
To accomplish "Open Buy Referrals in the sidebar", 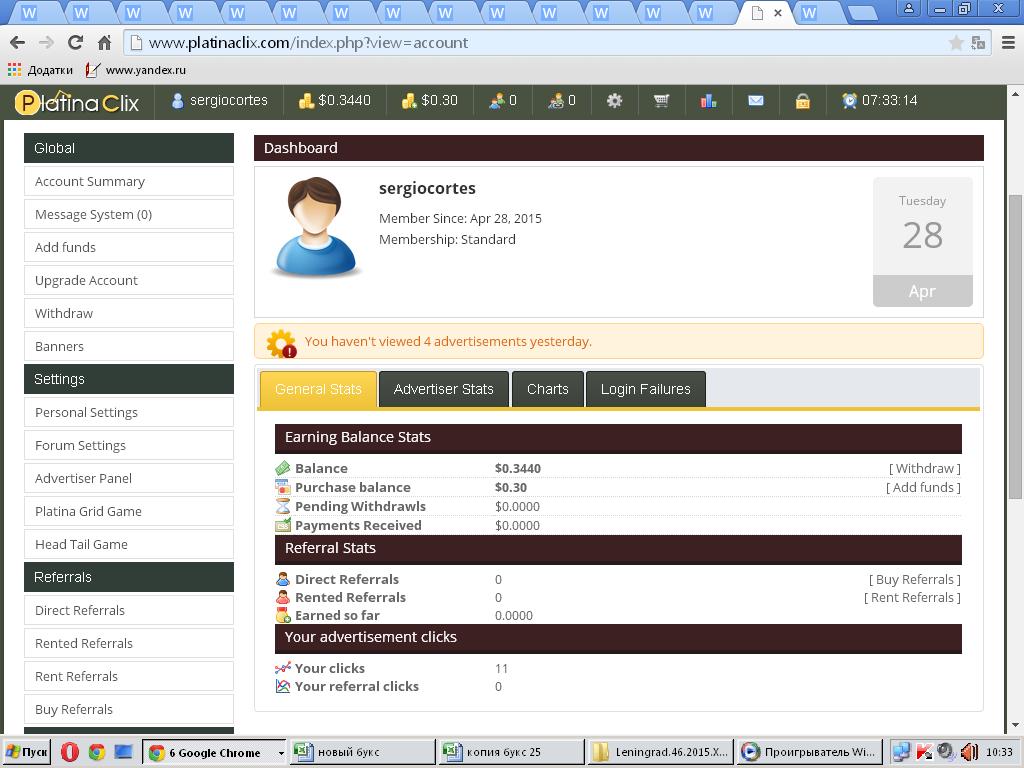I will [129, 710].
